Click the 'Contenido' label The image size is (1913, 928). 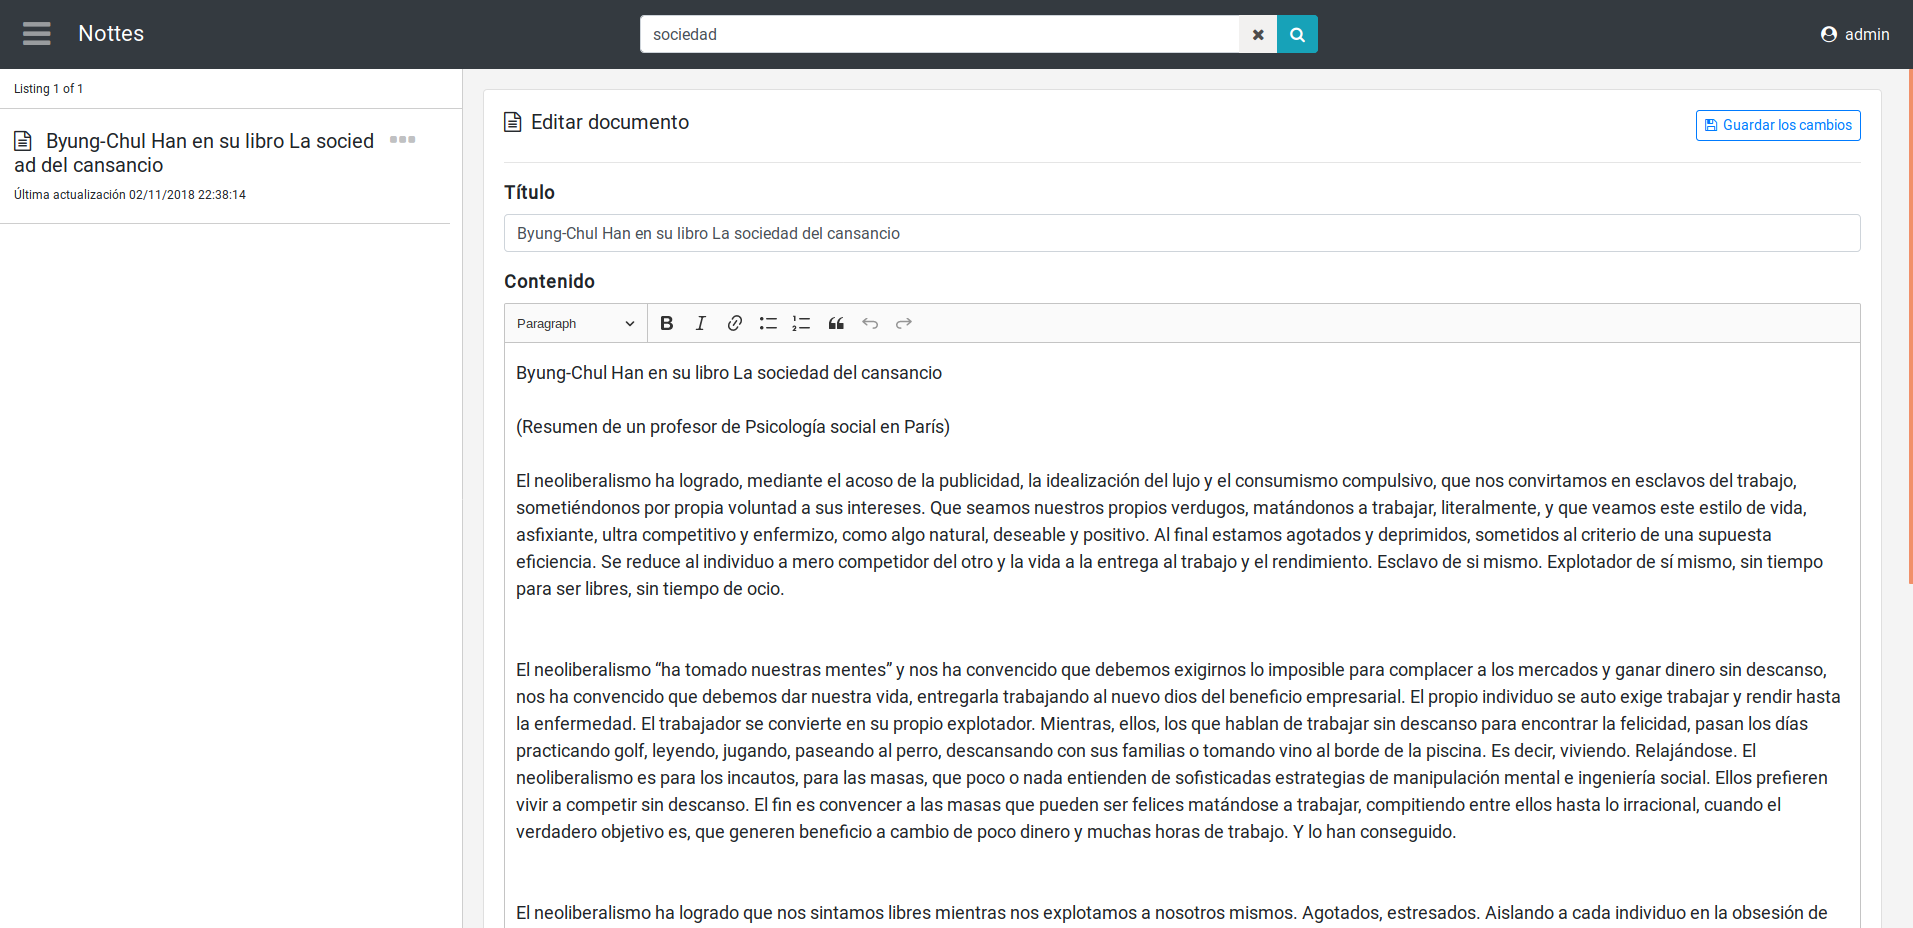(549, 281)
